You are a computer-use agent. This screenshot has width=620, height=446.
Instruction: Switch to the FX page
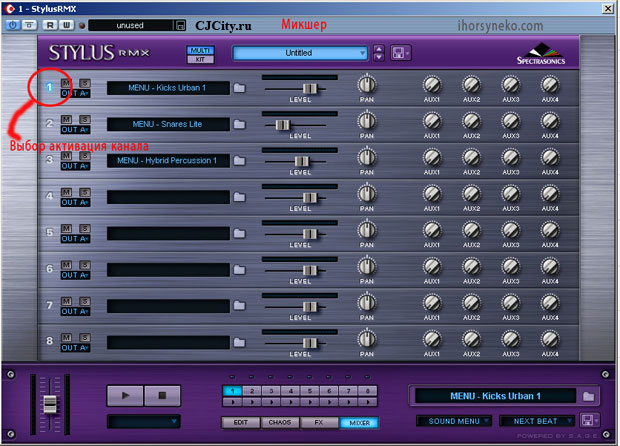(x=319, y=423)
